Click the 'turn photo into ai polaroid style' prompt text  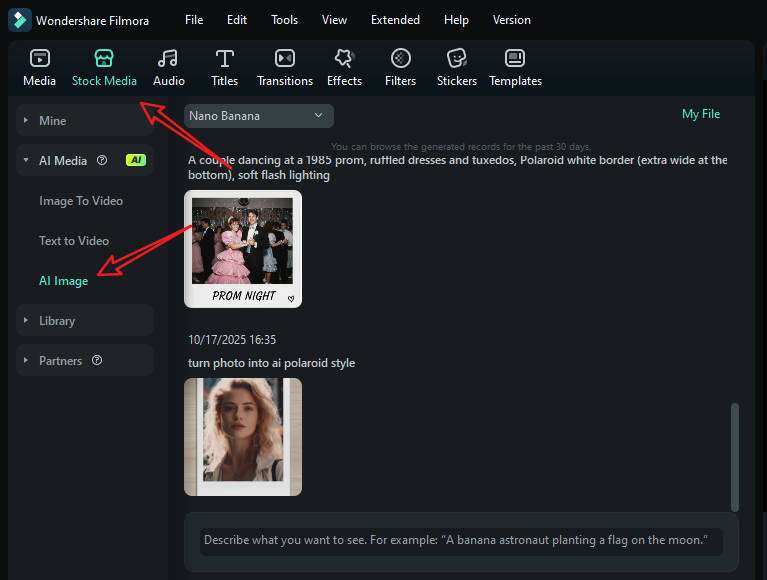271,363
